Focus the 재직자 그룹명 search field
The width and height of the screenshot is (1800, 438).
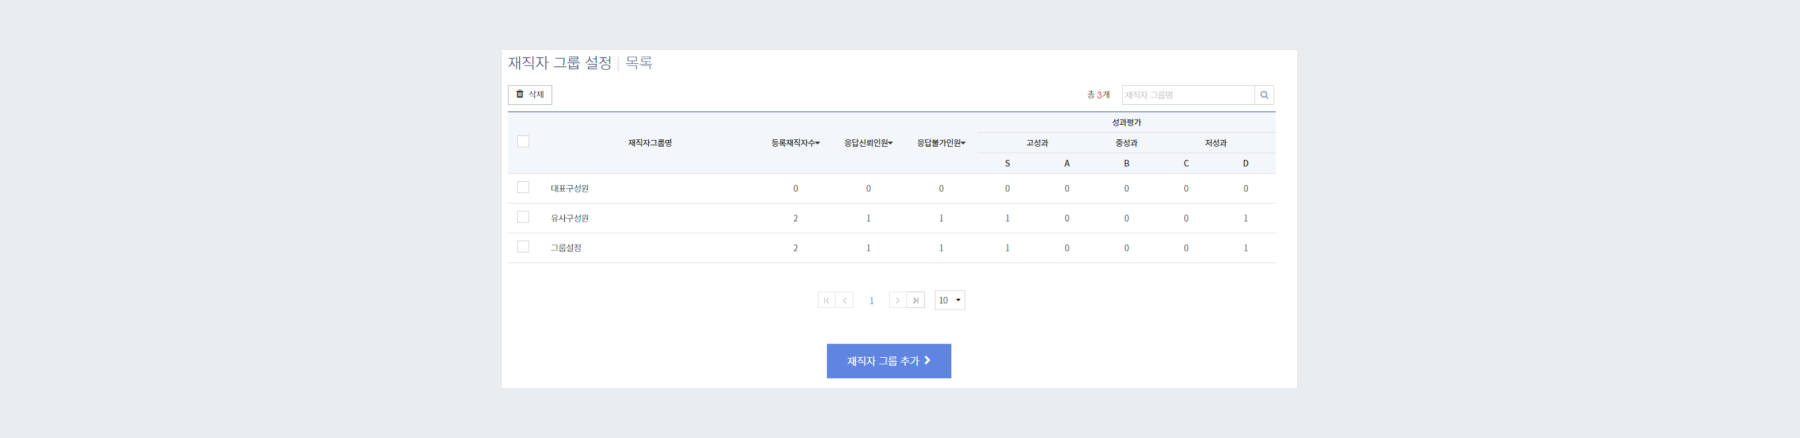click(x=1188, y=95)
